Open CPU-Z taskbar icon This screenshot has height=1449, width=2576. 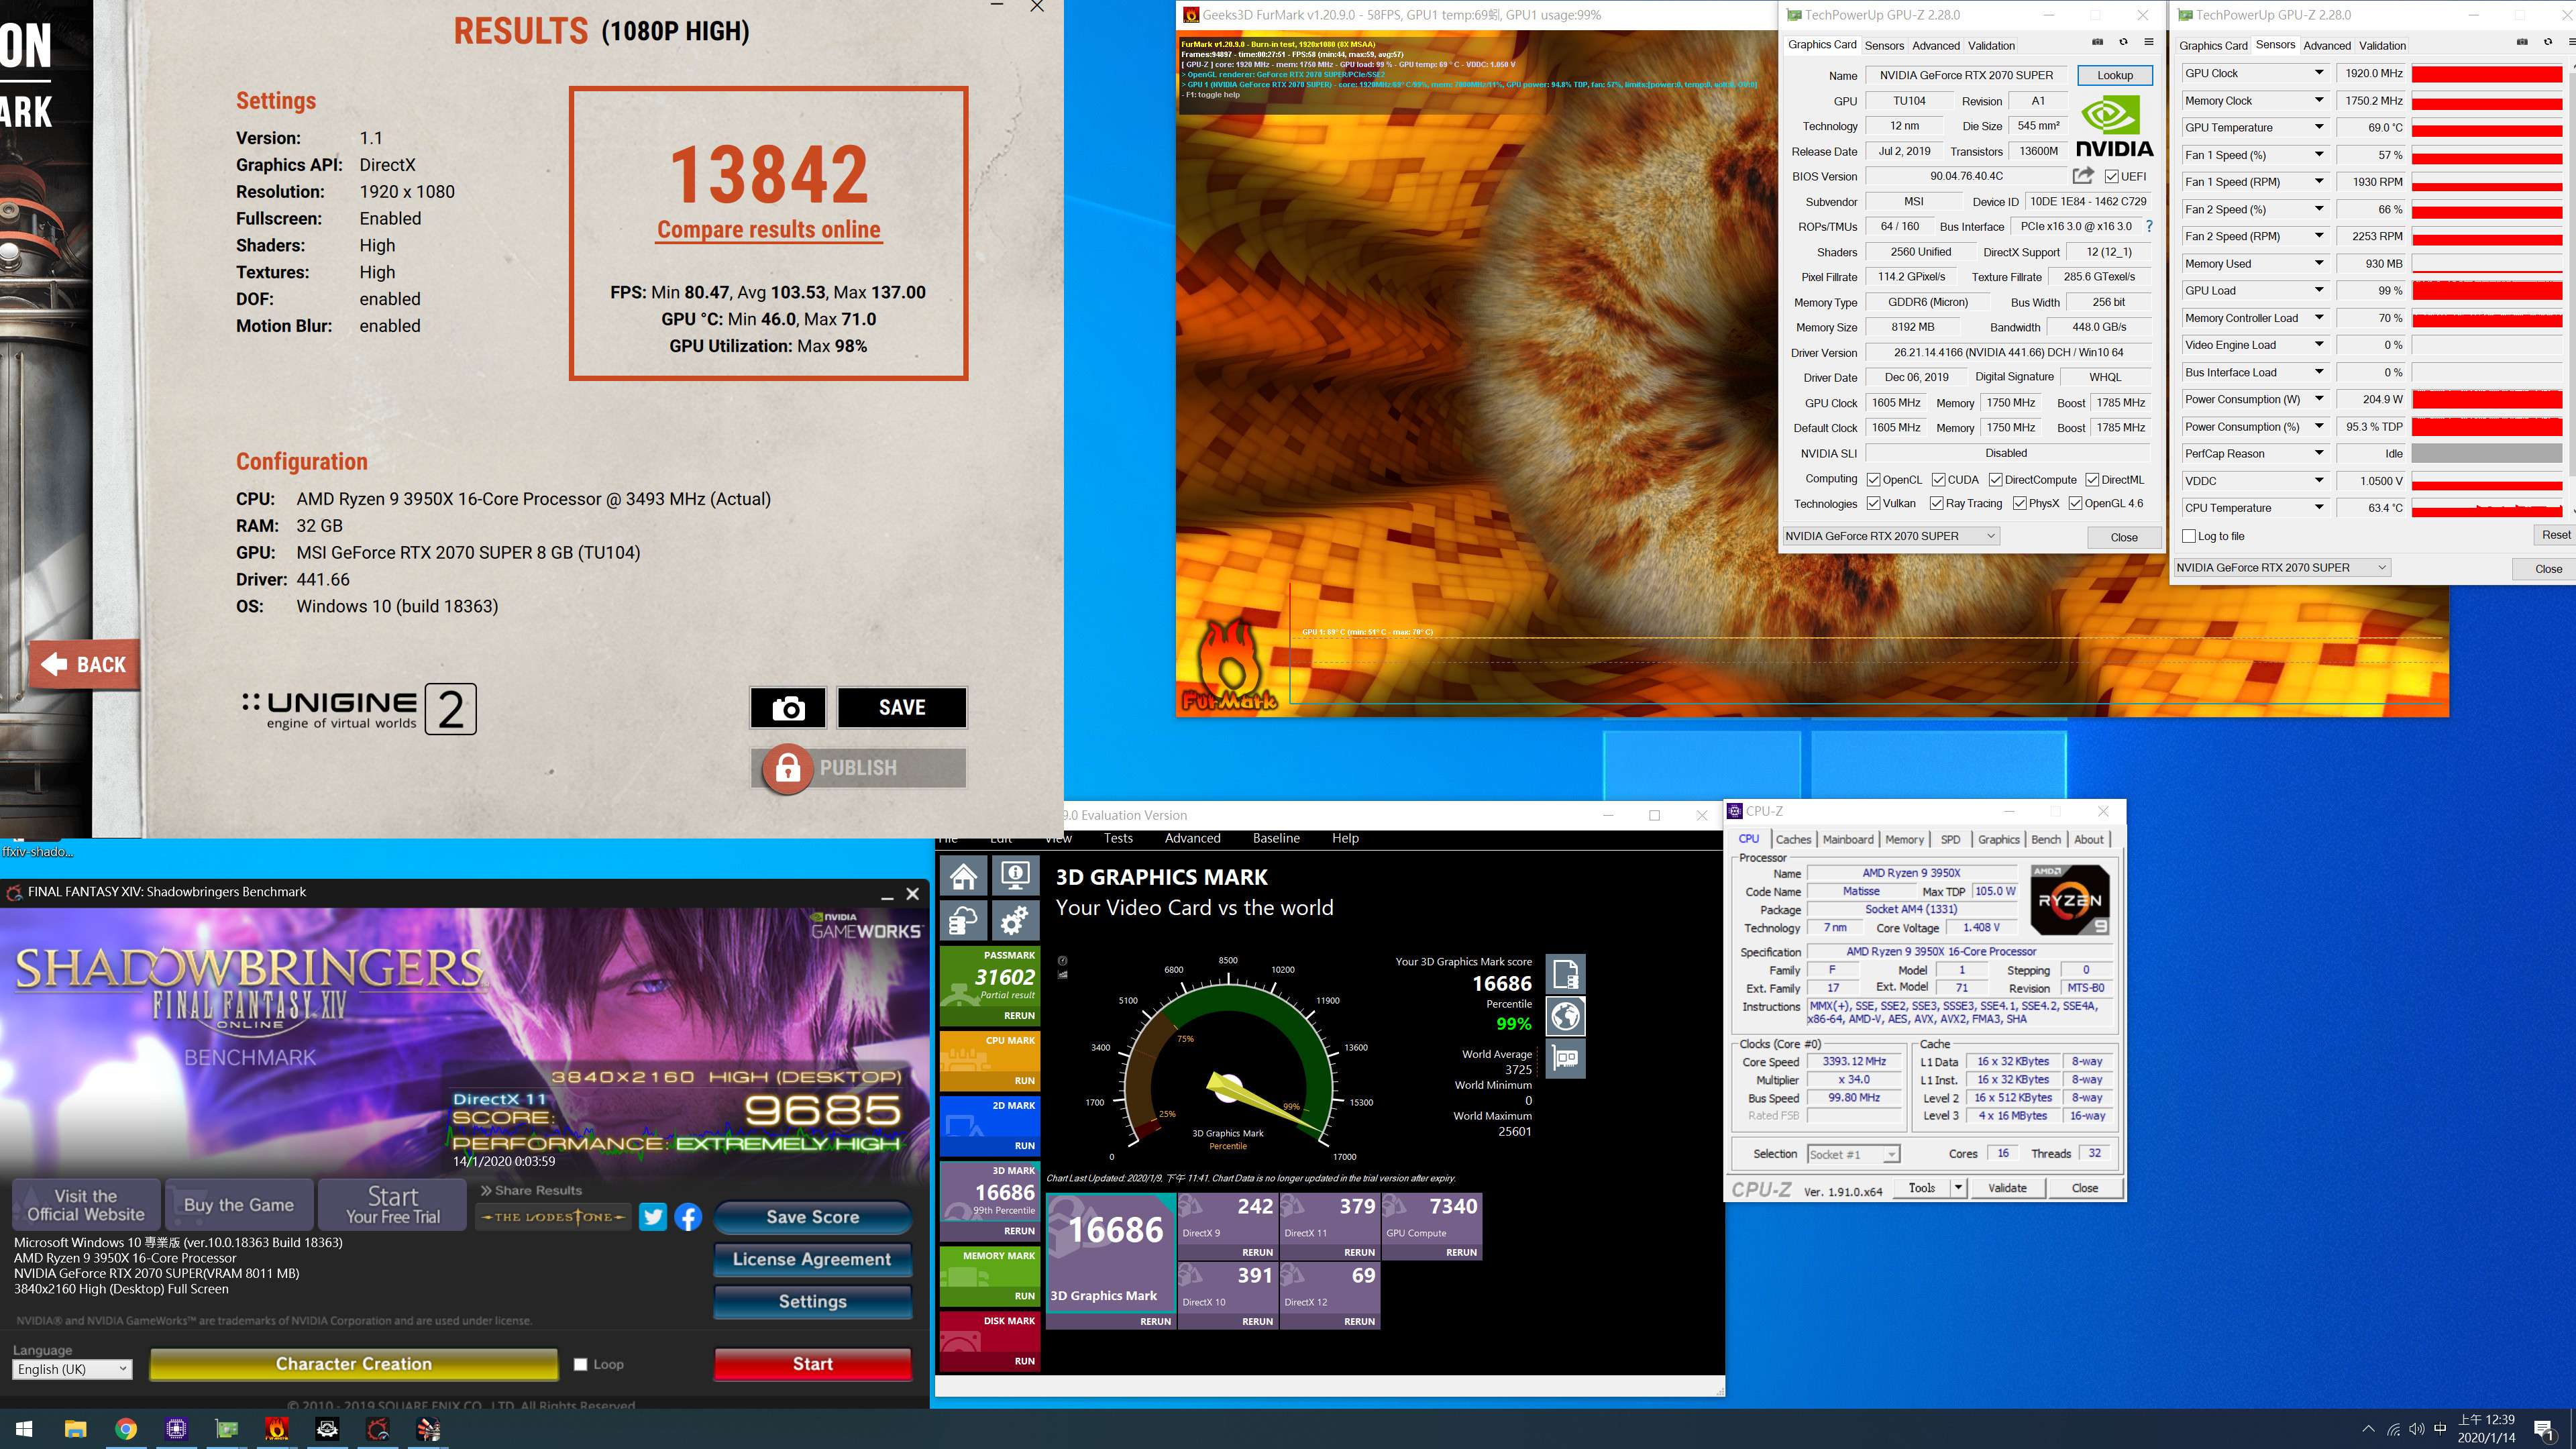click(x=176, y=1429)
